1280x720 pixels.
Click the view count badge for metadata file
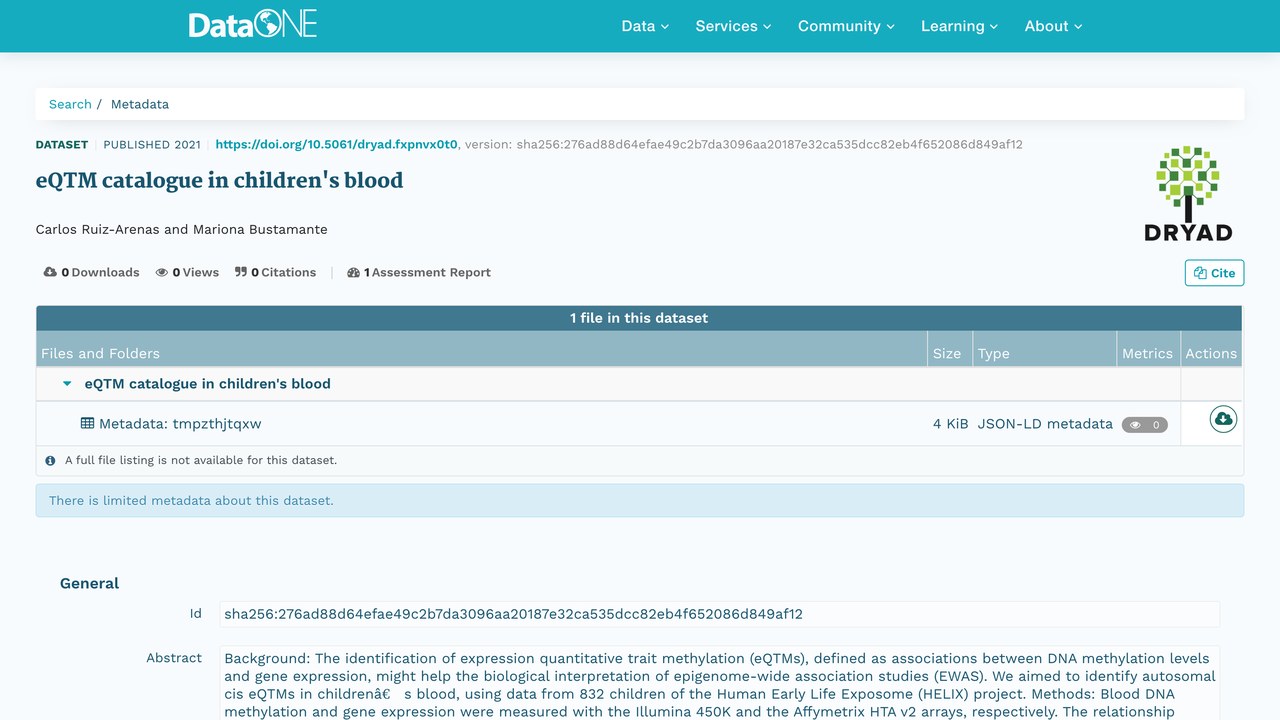point(1145,425)
